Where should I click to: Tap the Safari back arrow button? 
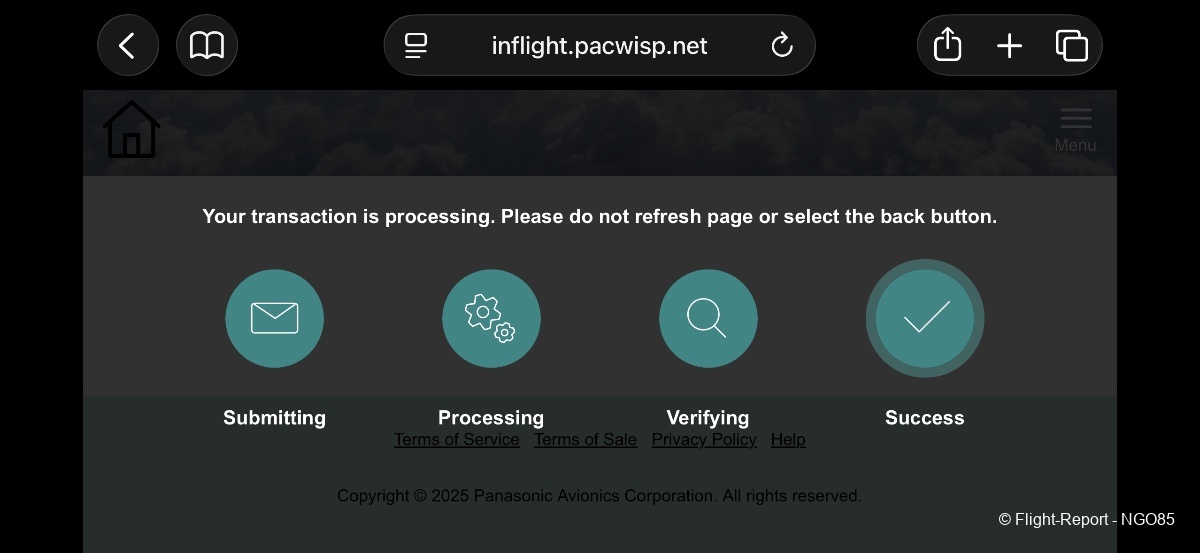[128, 46]
